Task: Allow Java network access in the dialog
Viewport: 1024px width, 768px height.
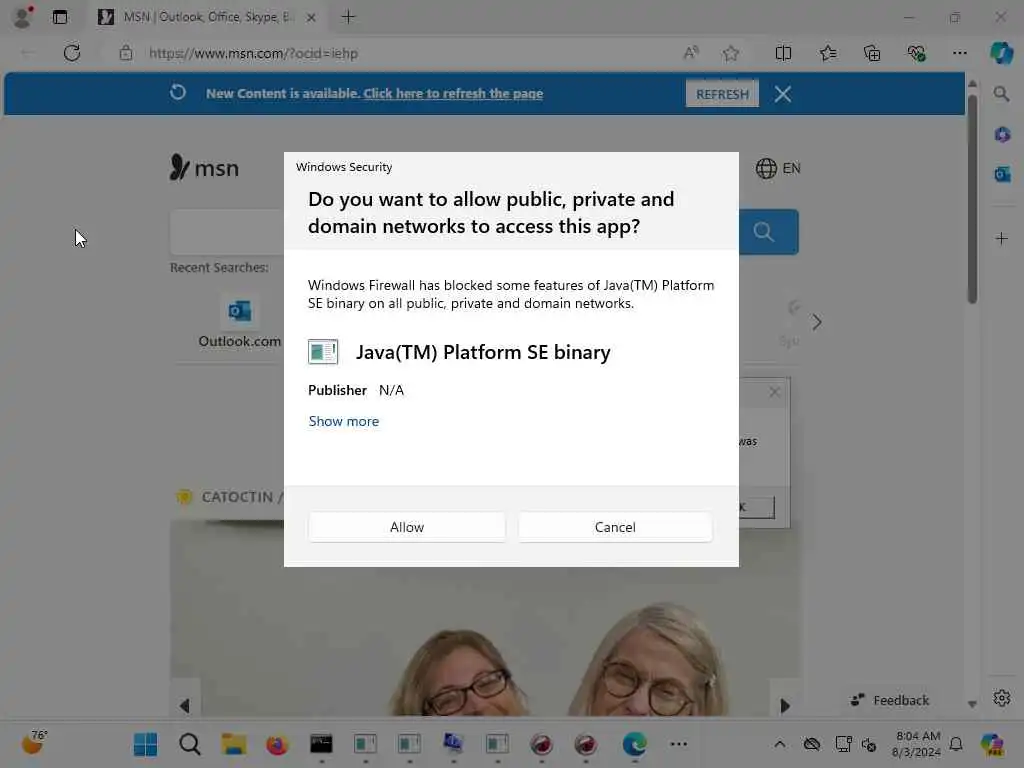Action: [x=406, y=526]
